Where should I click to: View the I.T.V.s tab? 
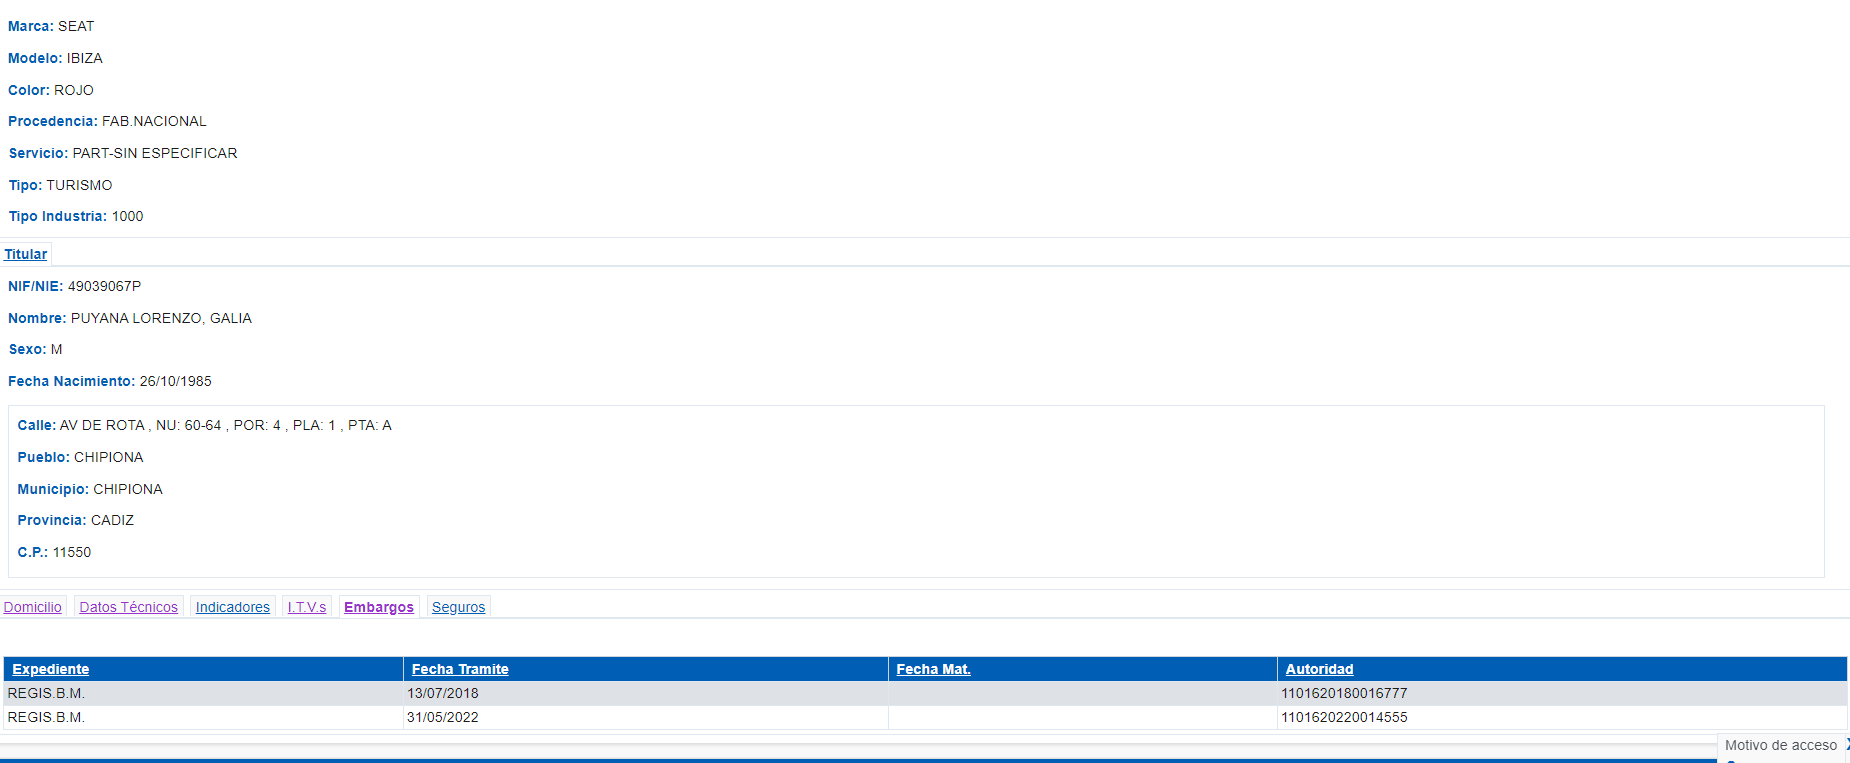click(x=307, y=607)
